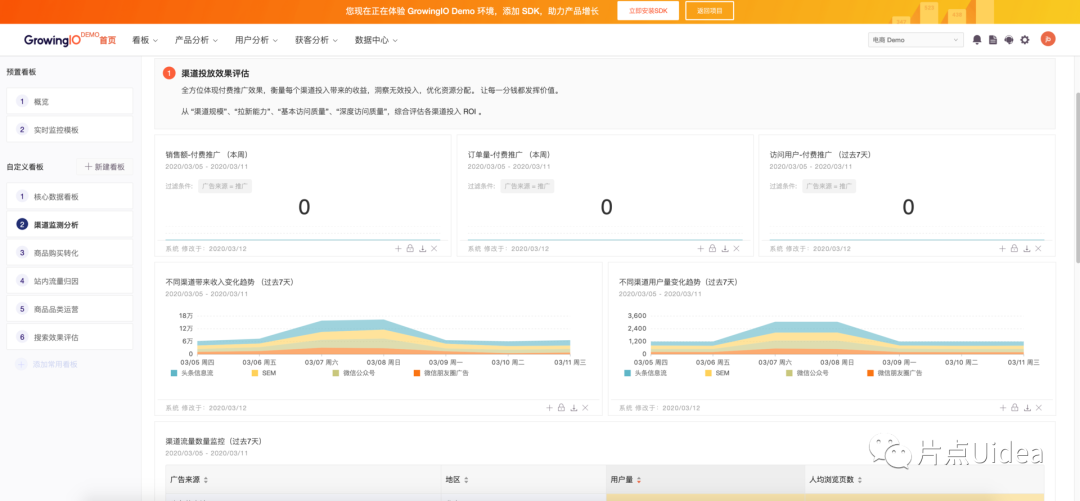This screenshot has height=501, width=1080.
Task: Expand the 看板 navigation dropdown
Action: tap(145, 40)
